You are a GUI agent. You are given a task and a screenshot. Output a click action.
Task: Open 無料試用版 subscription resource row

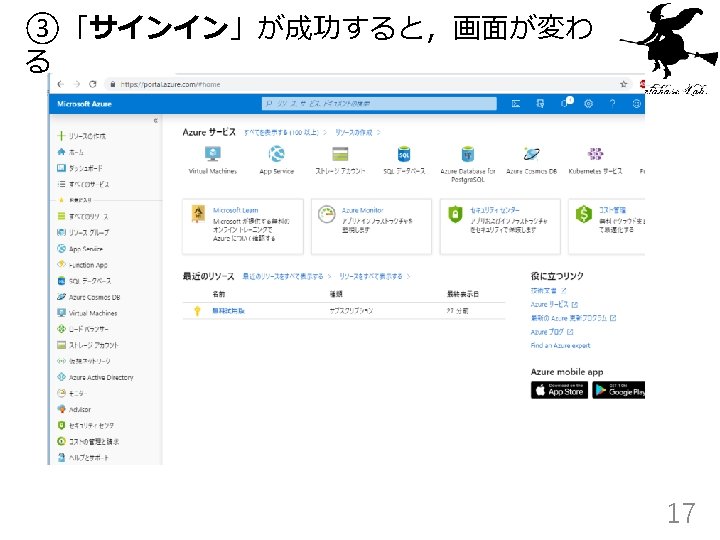point(343,311)
